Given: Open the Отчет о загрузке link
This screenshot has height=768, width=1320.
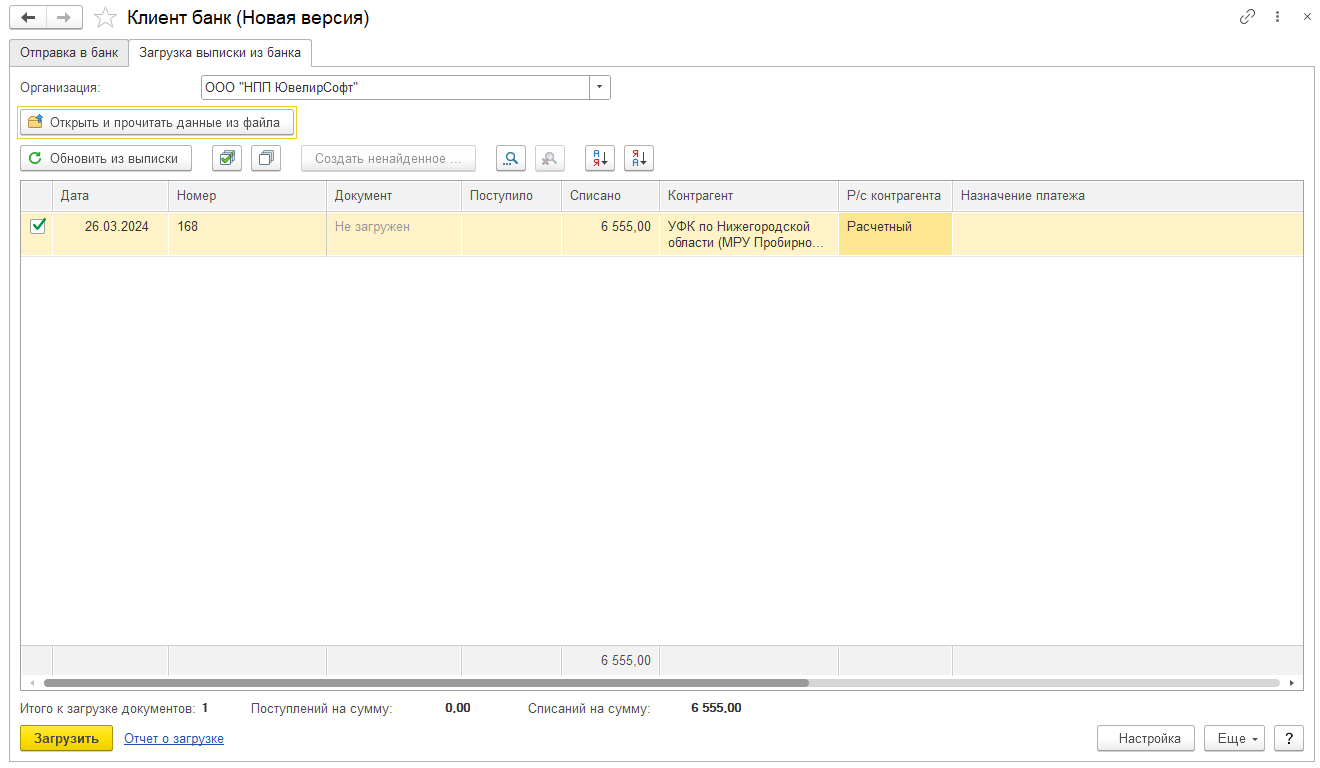Looking at the screenshot, I should 174,738.
